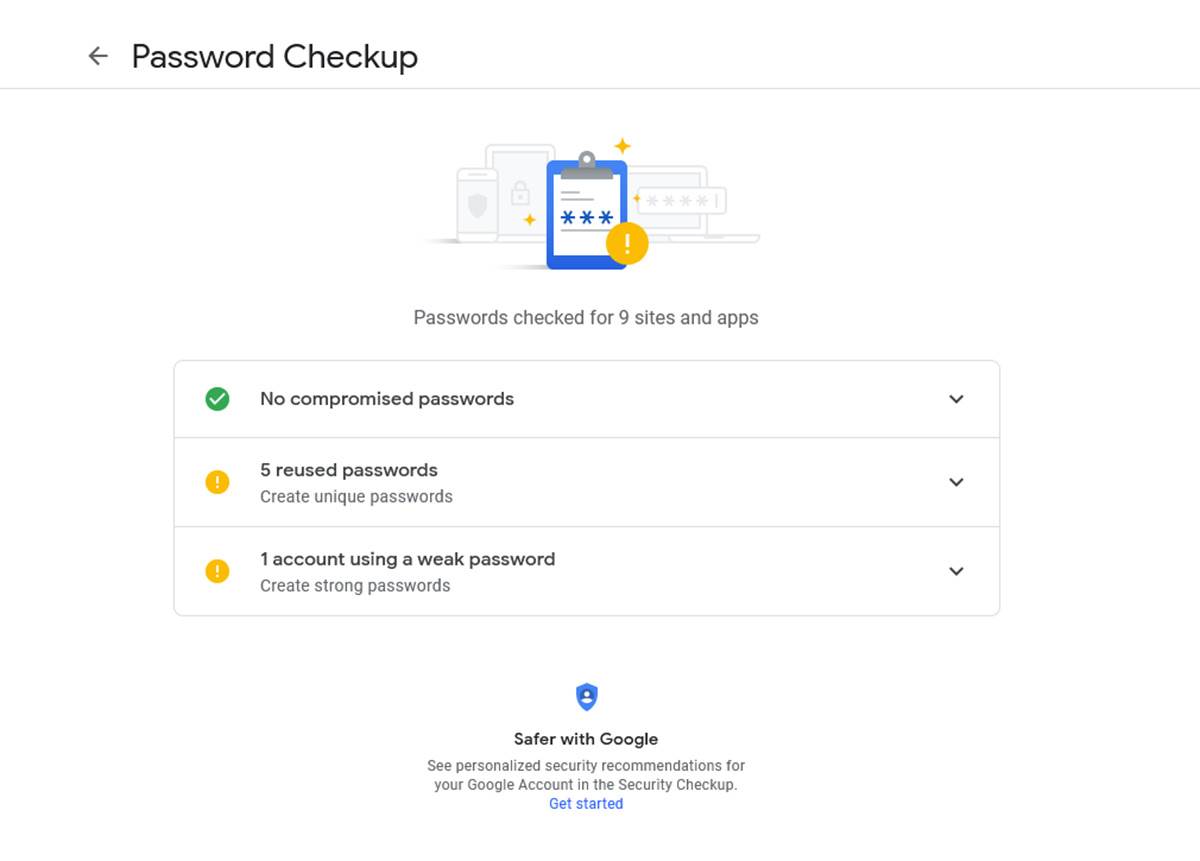Click the 5 reused passwords heading
Viewport: 1200px width, 861px height.
point(348,470)
